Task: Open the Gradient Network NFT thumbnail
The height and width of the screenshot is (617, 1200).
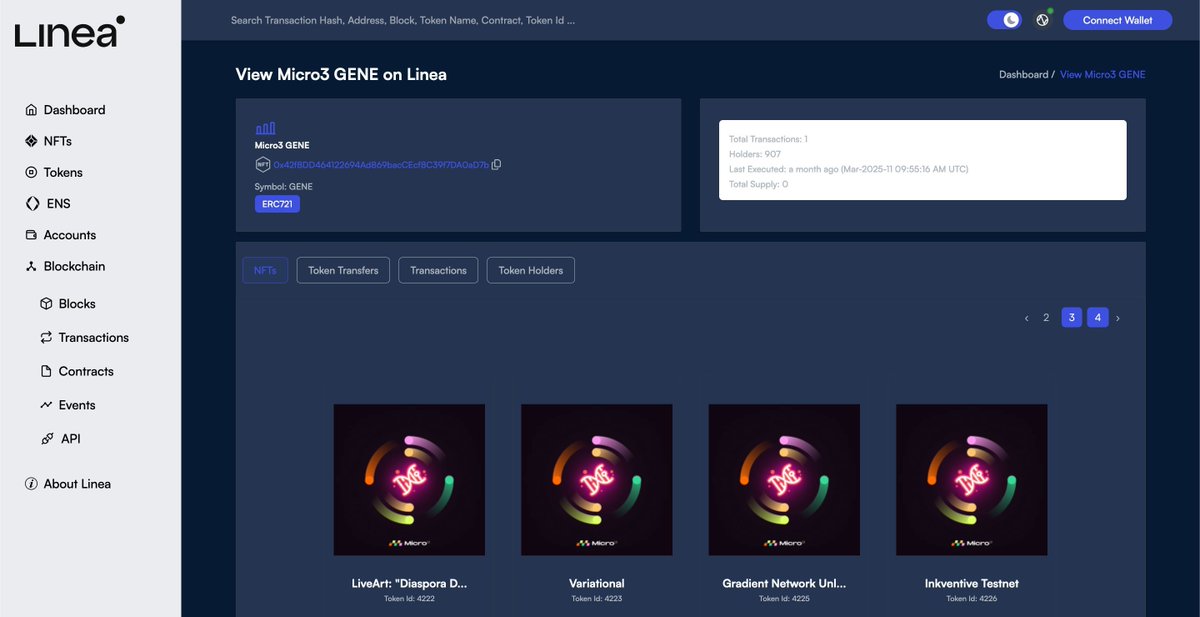Action: [784, 480]
